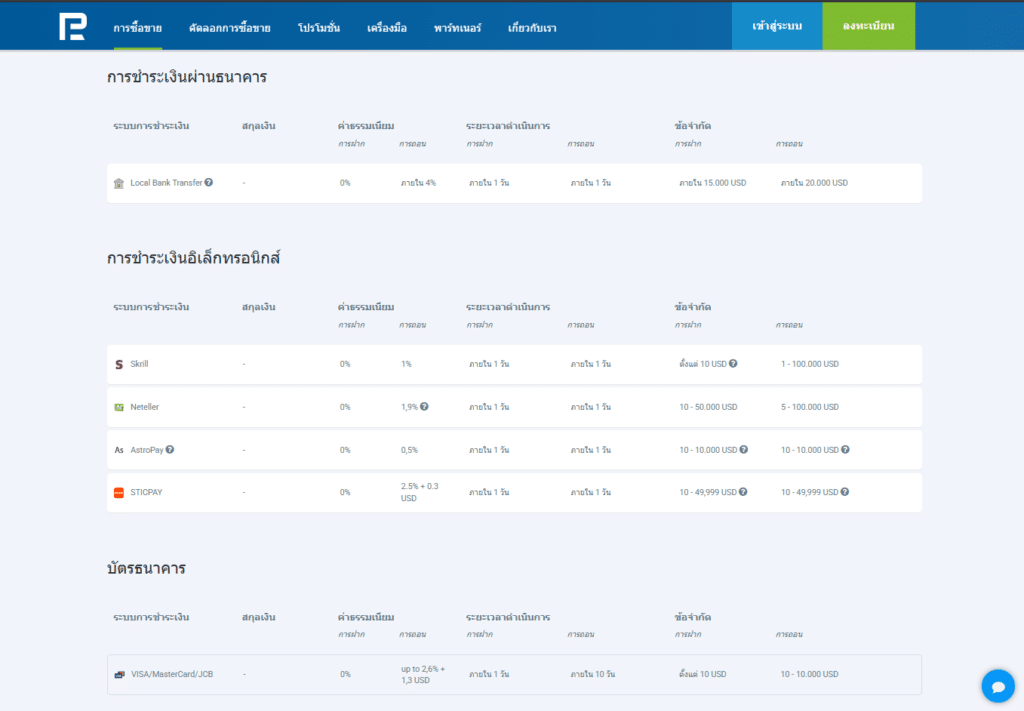Open help icon beside Neteller 1,9% fee
The image size is (1024, 711).
[424, 407]
